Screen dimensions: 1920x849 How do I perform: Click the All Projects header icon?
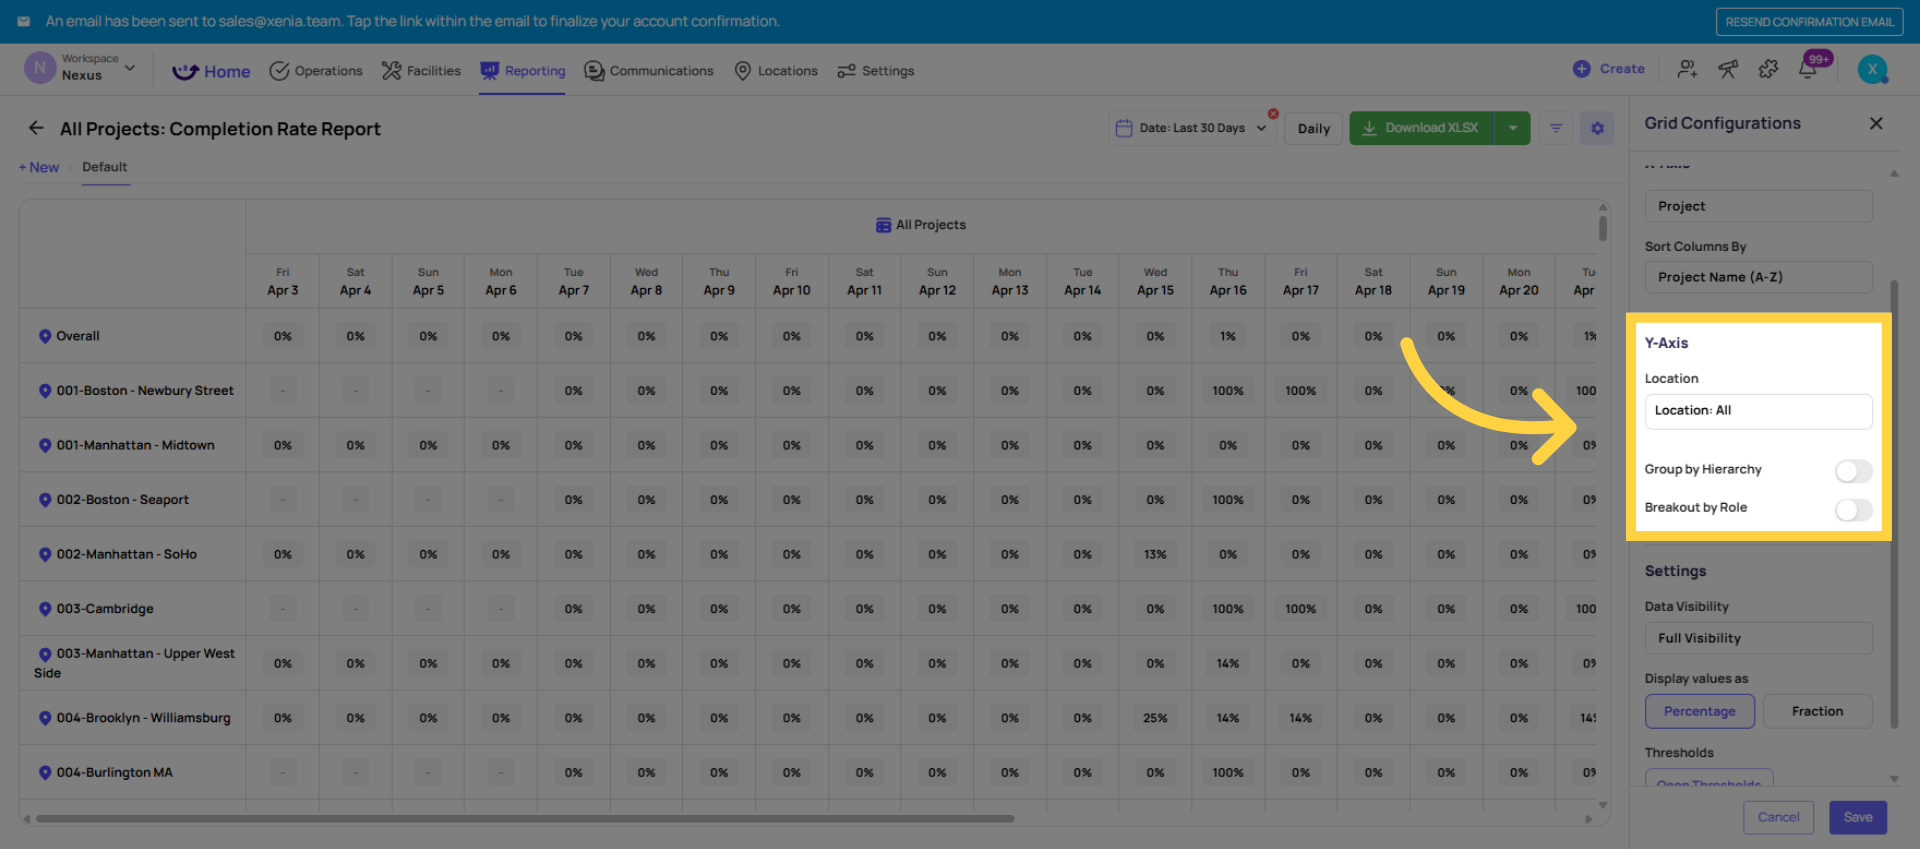883,225
